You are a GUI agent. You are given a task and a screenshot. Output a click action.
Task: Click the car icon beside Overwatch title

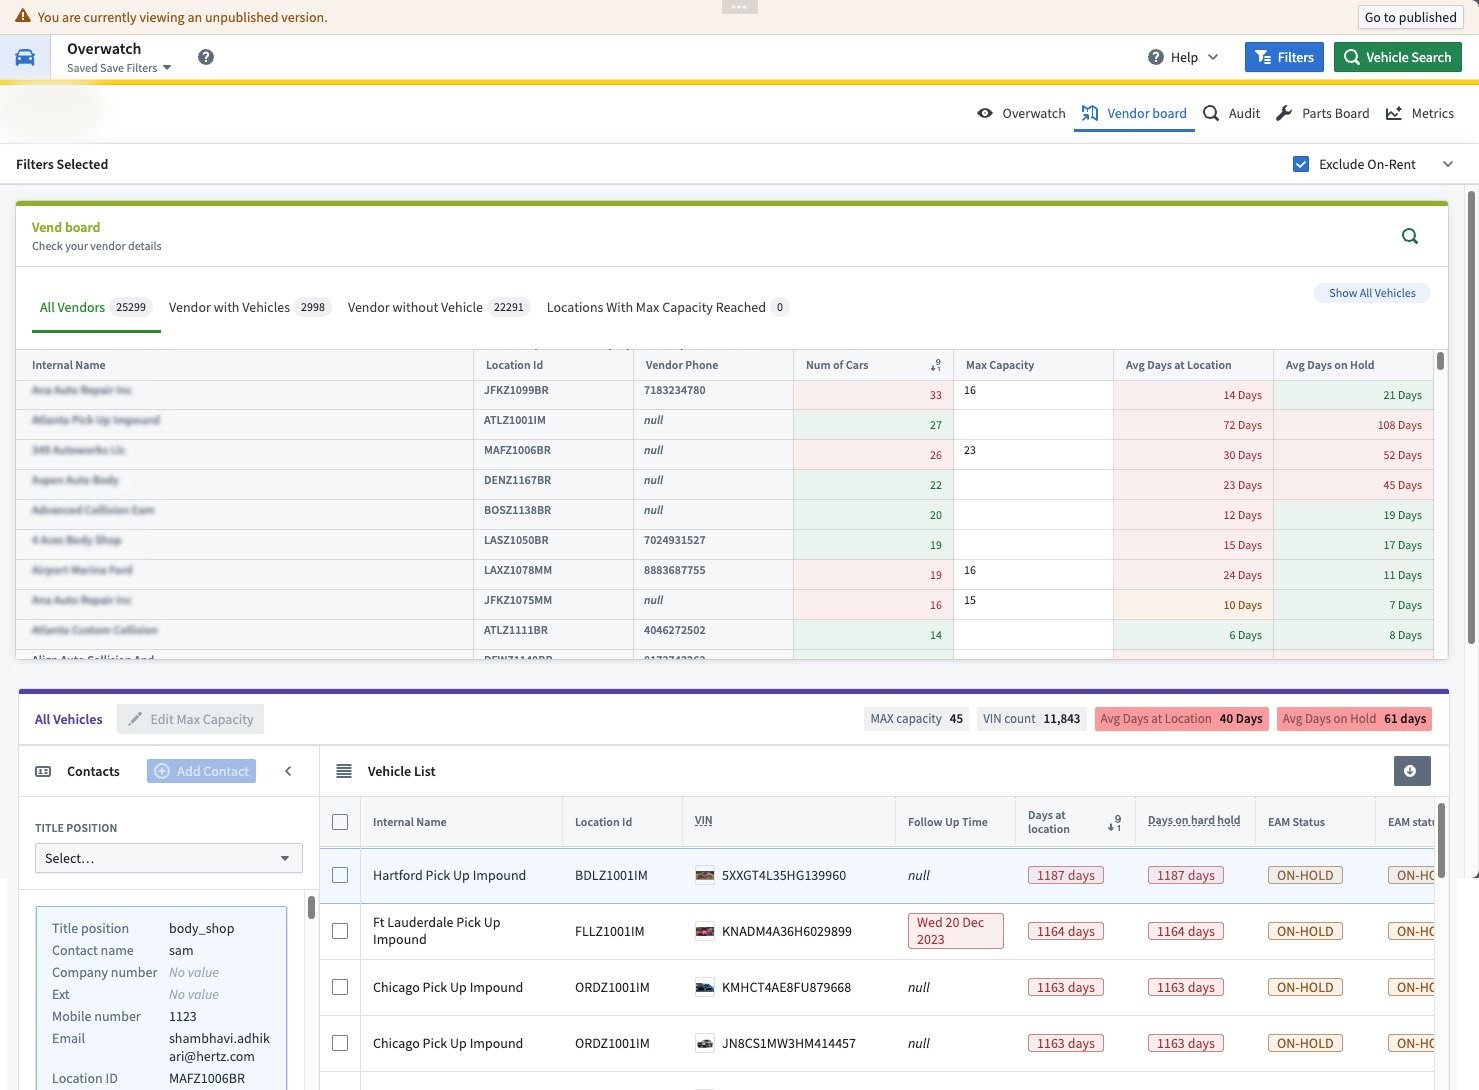(25, 57)
